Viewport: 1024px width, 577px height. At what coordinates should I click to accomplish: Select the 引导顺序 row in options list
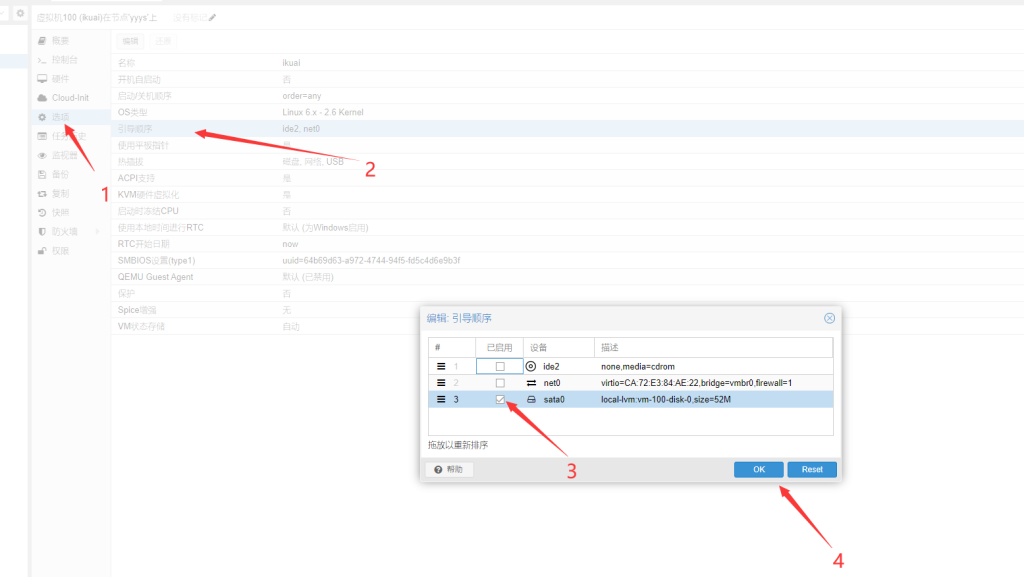tap(300, 129)
